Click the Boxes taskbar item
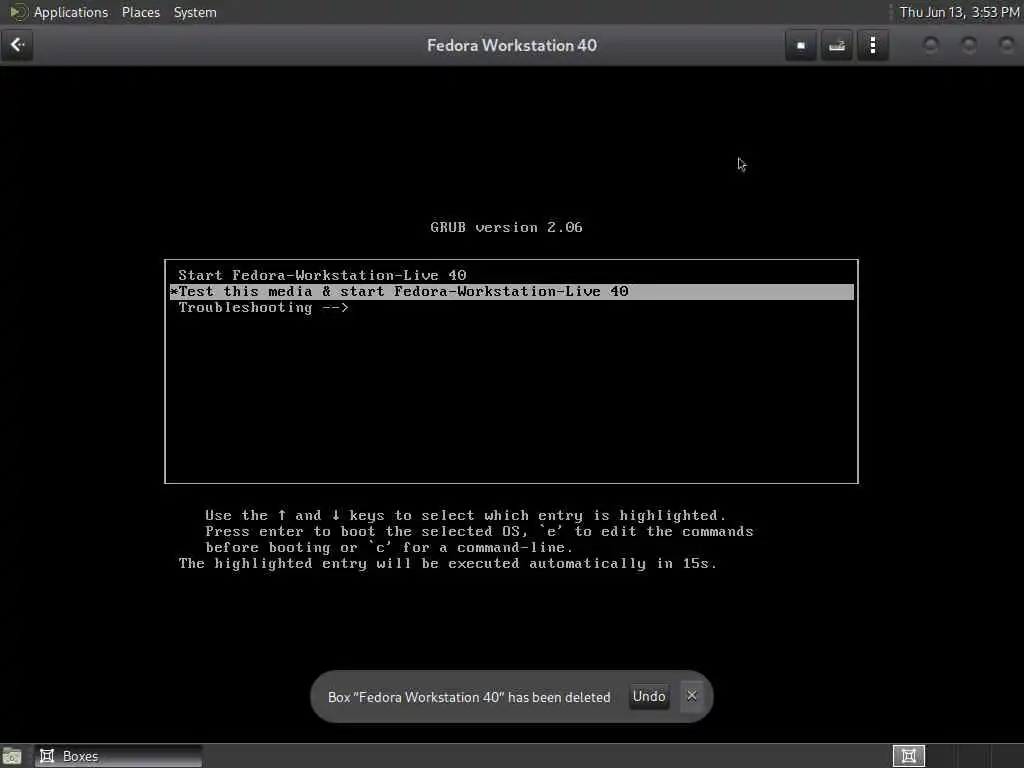 pyautogui.click(x=119, y=756)
